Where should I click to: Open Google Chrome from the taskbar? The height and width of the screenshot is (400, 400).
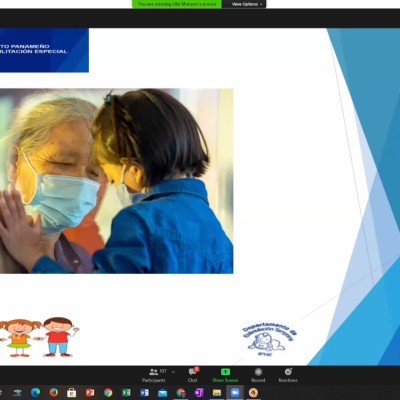click(x=108, y=393)
